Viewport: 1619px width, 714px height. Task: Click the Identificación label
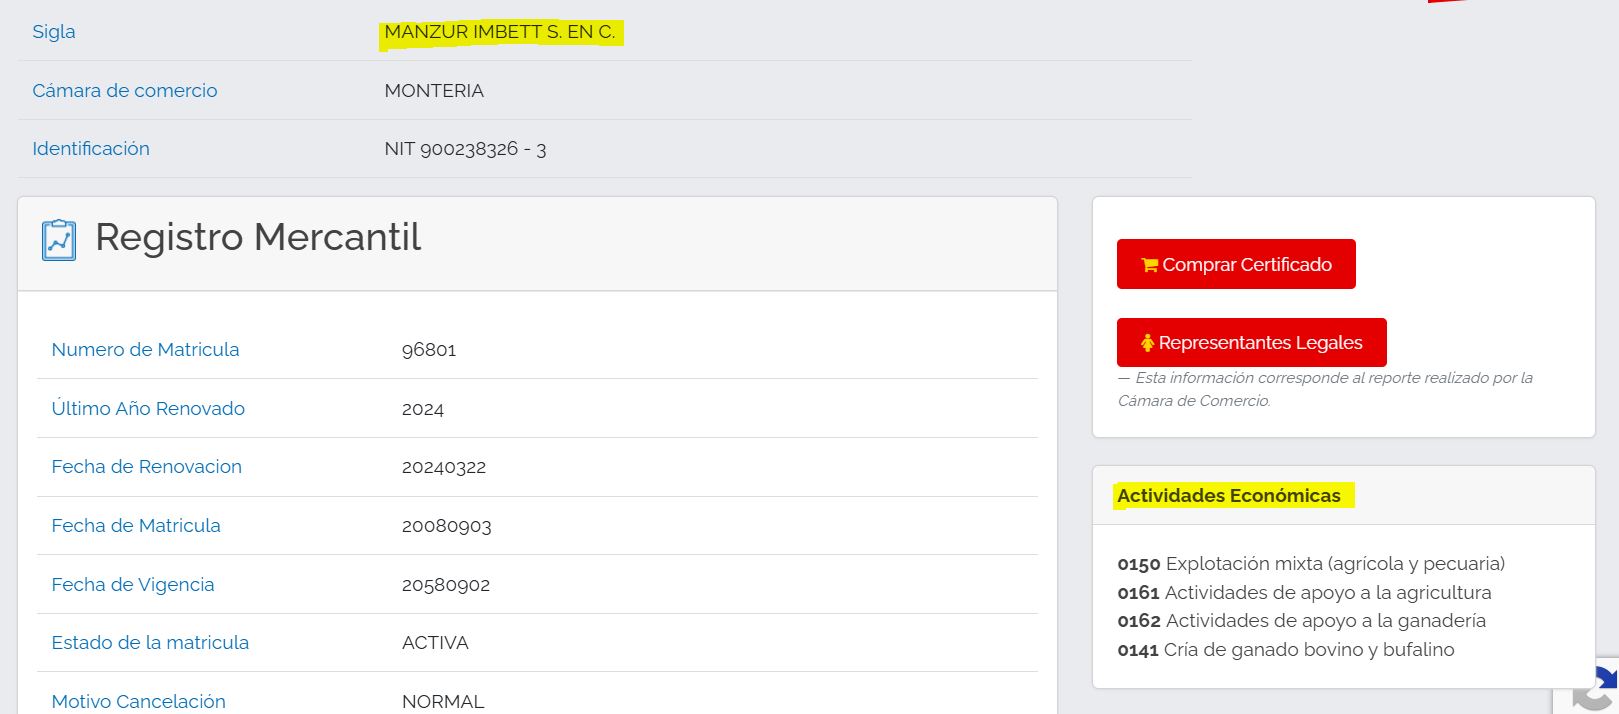[91, 149]
